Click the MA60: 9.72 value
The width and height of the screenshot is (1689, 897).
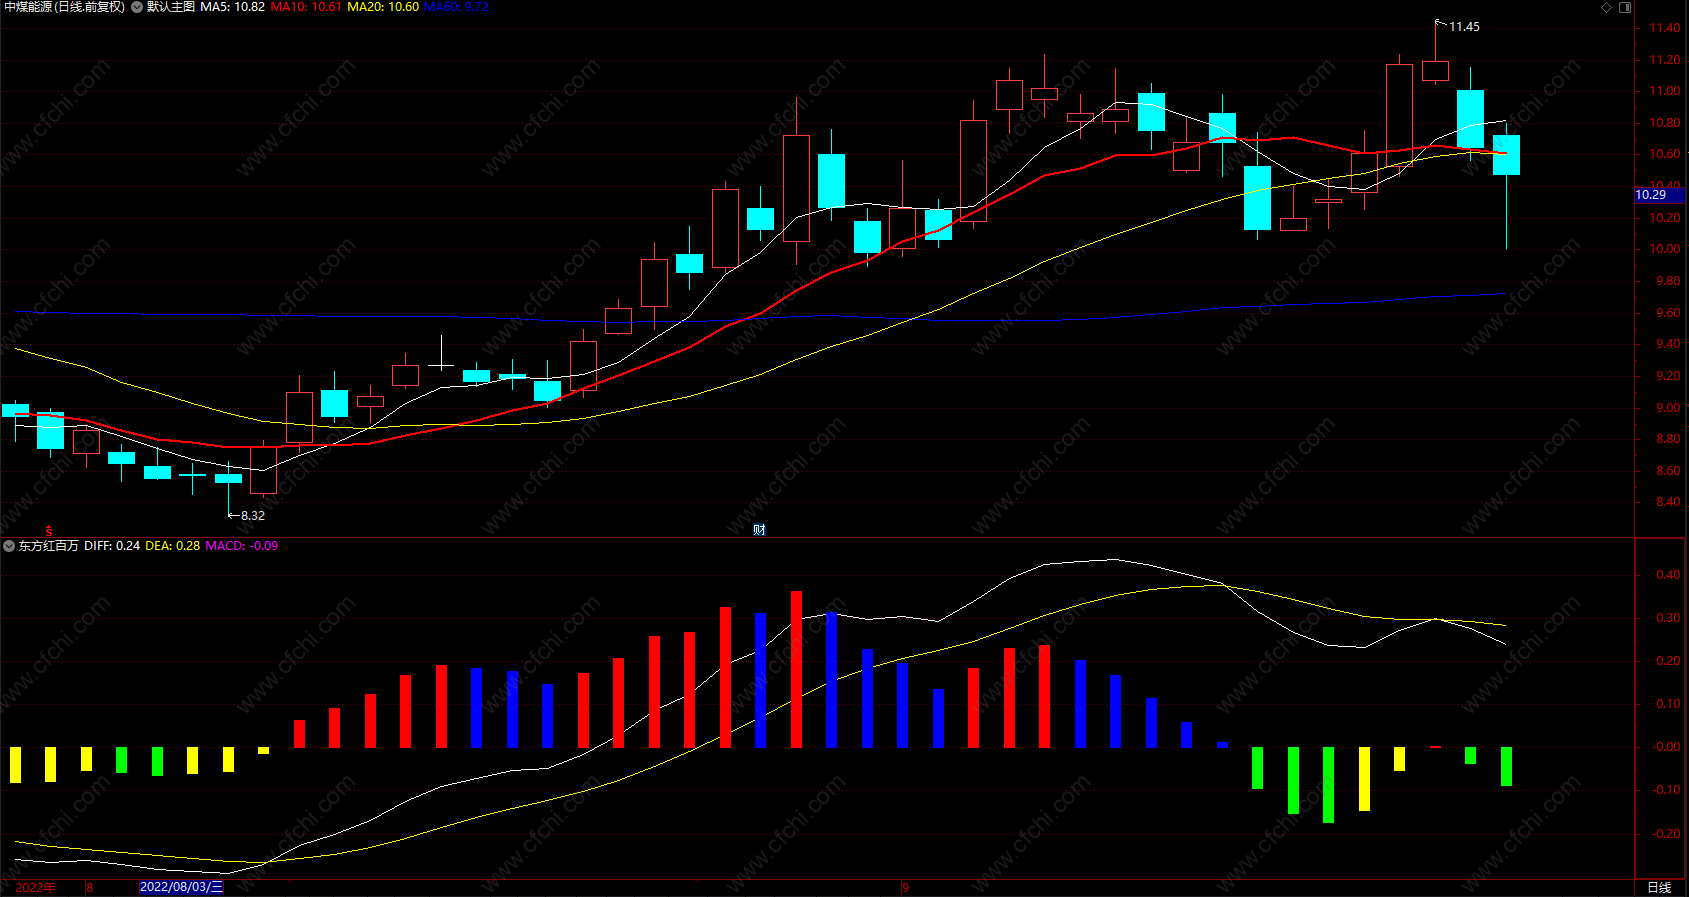(457, 7)
